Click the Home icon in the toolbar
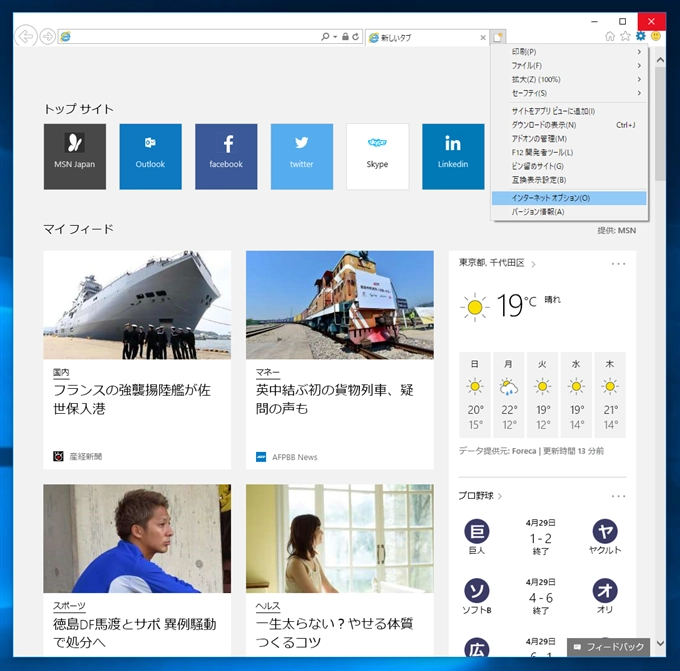This screenshot has height=671, width=680. (x=610, y=36)
